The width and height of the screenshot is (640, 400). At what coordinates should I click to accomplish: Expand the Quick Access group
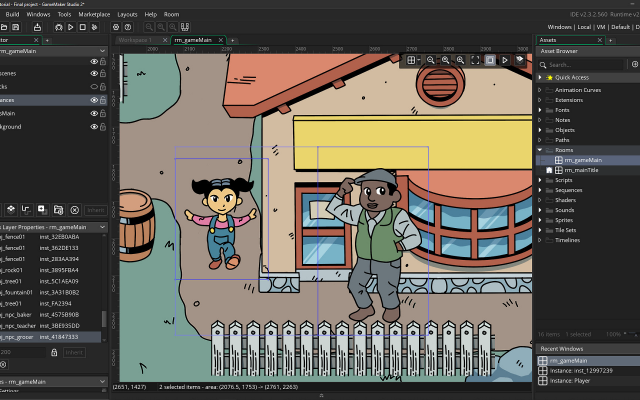[540, 77]
